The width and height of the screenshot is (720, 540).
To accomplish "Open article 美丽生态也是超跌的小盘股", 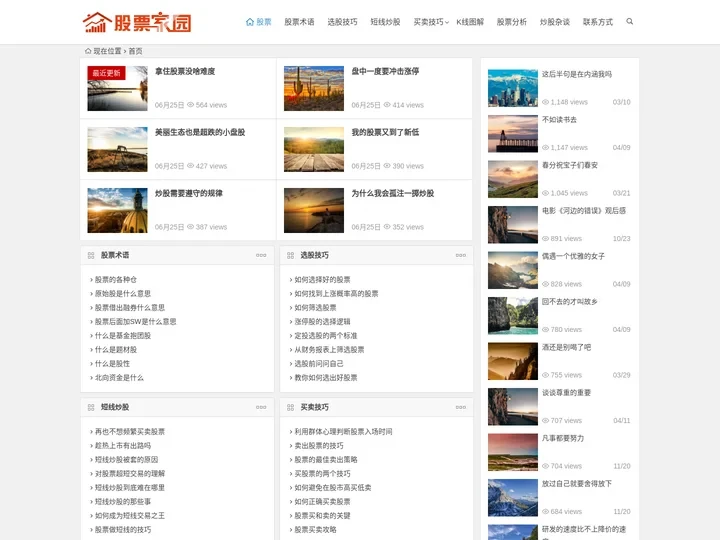I will (200, 132).
